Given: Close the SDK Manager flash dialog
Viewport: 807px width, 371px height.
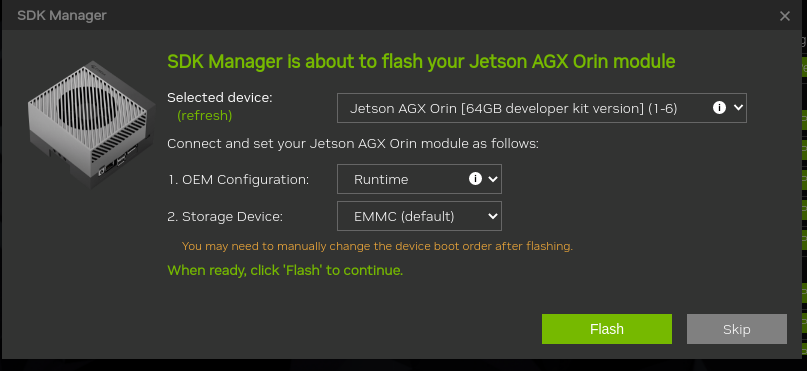Looking at the screenshot, I should [x=784, y=16].
